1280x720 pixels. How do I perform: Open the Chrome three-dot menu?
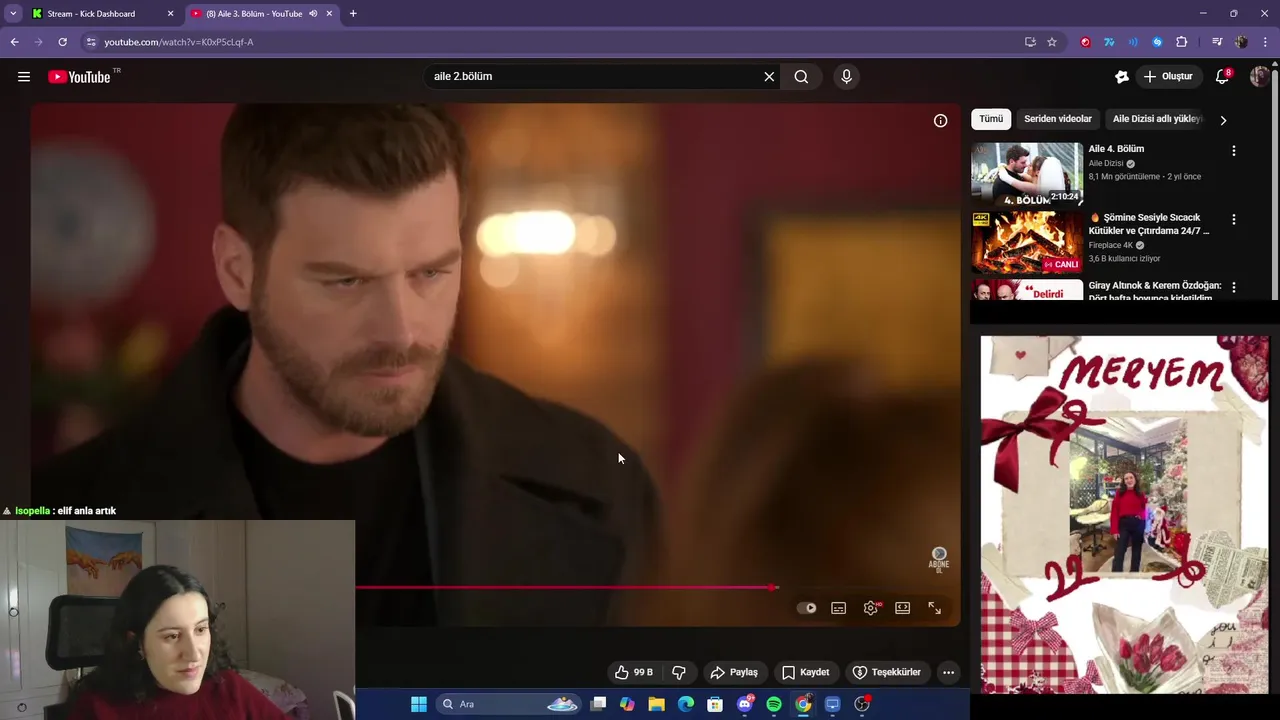(1266, 42)
